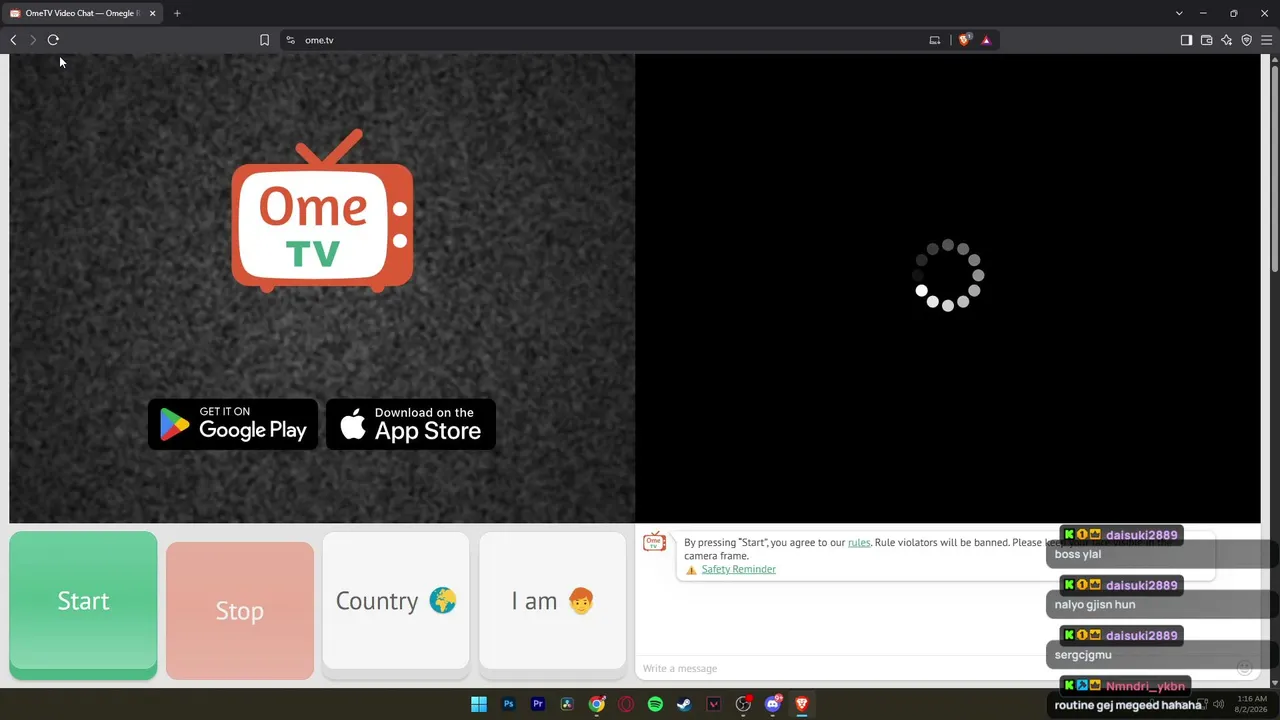The image size is (1280, 720).
Task: Open DaVinci Resolve from the taskbar
Action: coord(567,704)
